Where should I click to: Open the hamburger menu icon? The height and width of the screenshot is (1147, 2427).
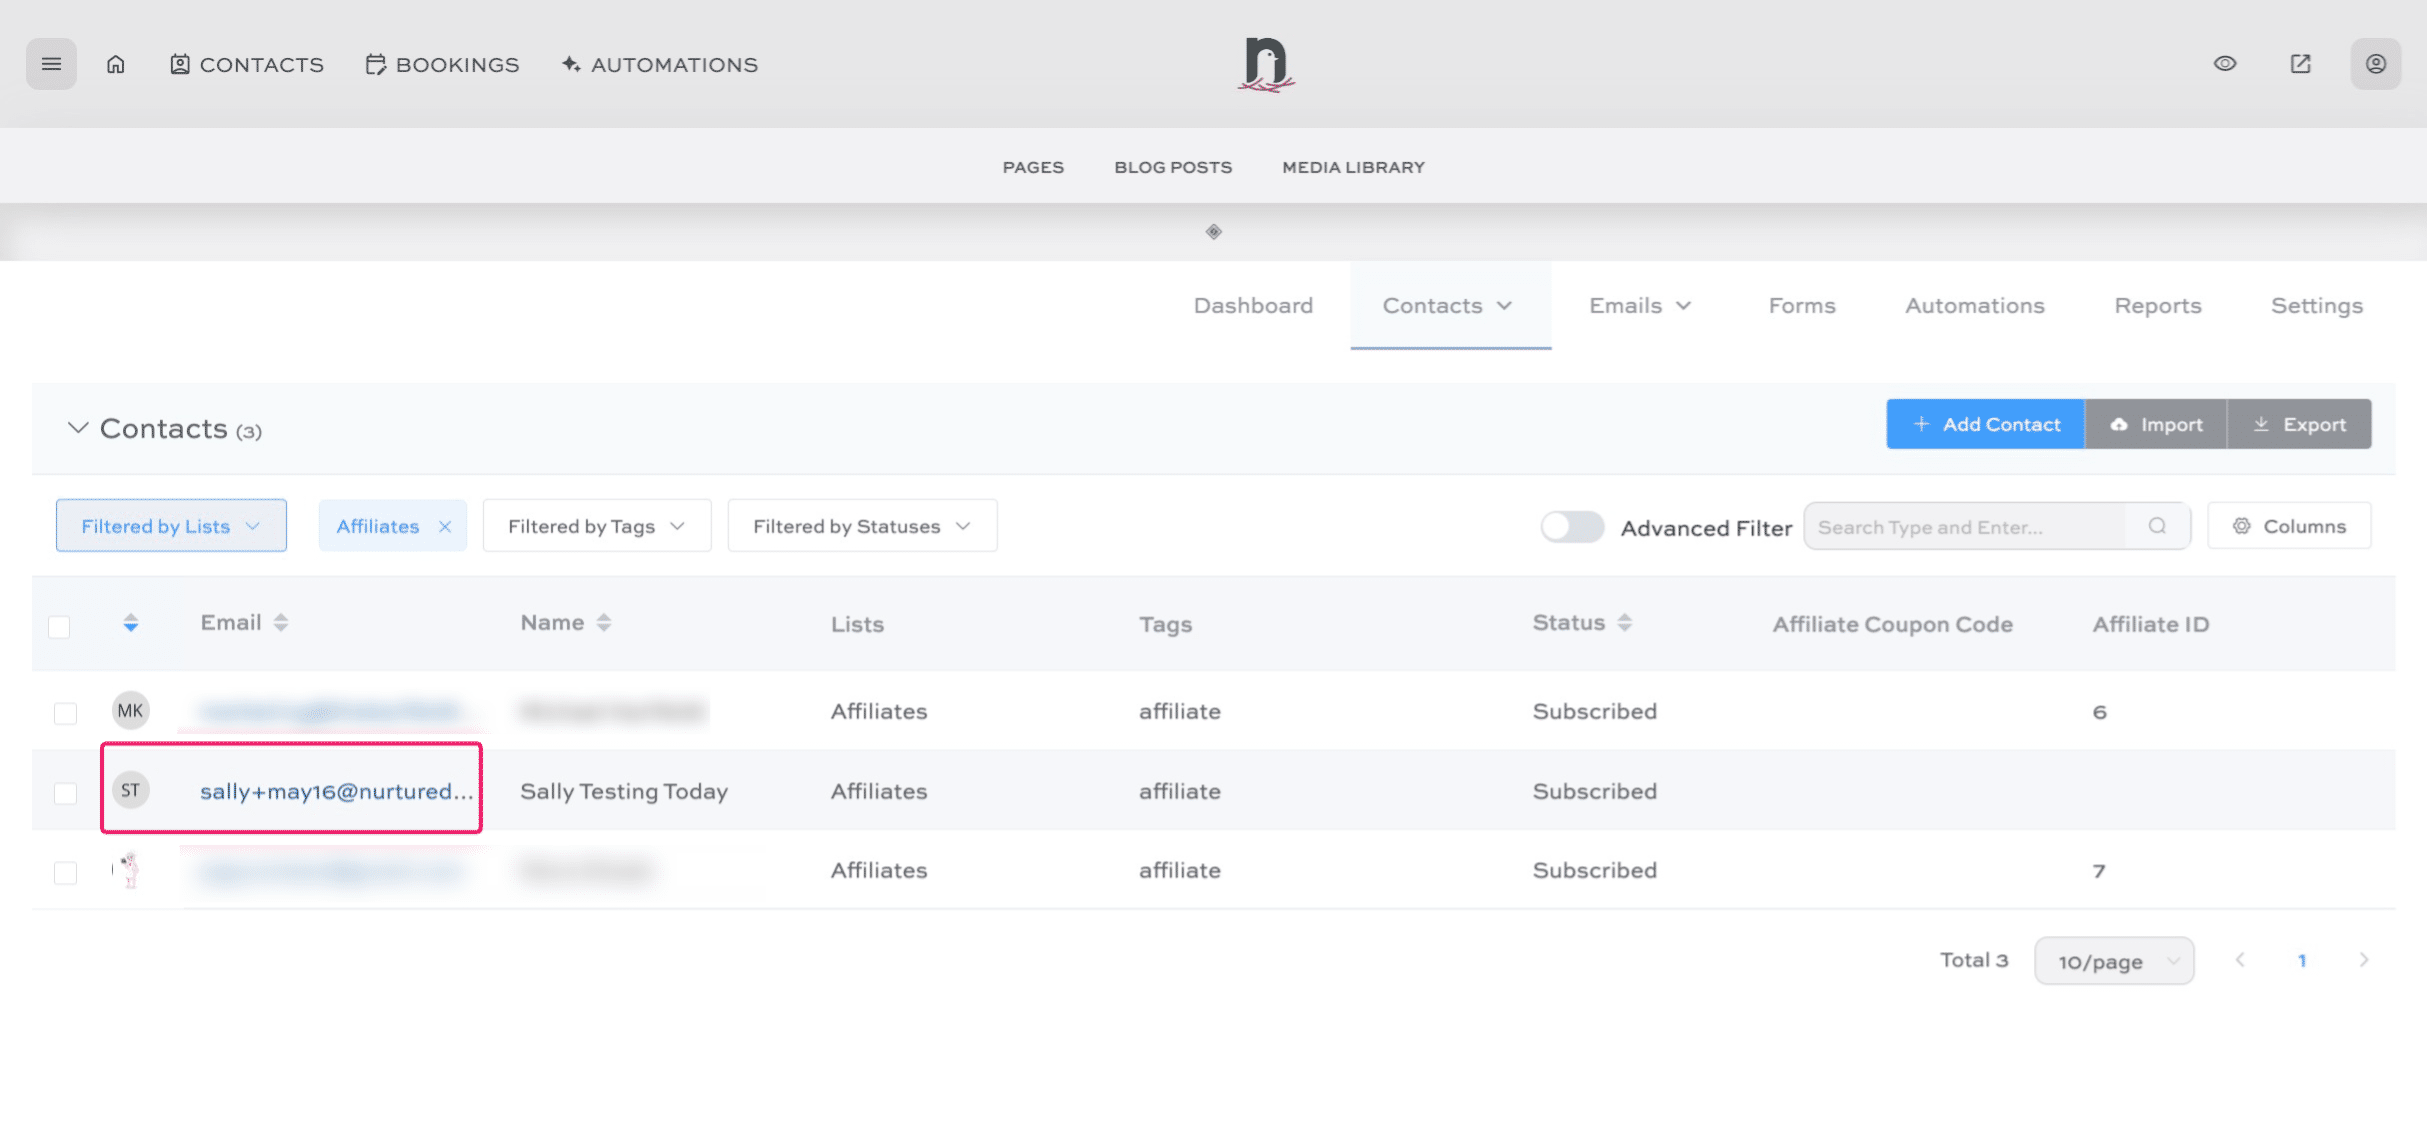tap(51, 64)
